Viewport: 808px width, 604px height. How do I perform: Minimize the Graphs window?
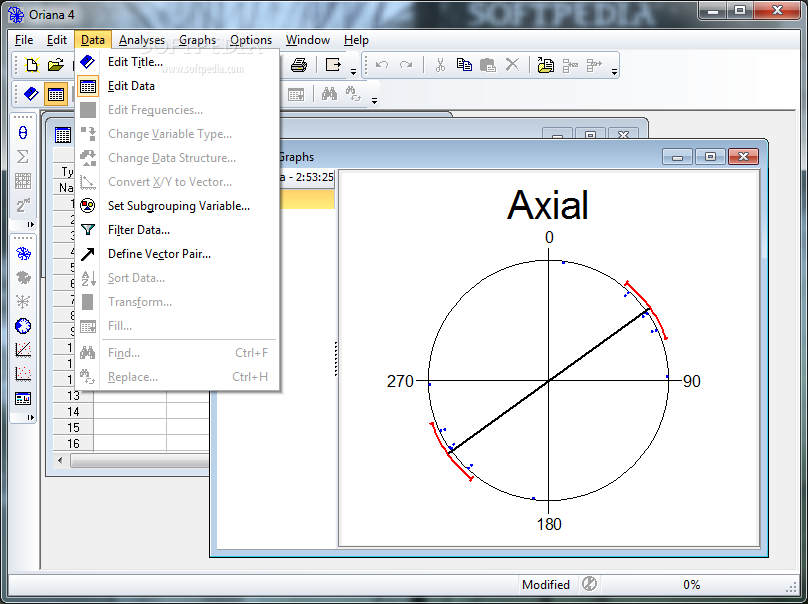tap(678, 157)
